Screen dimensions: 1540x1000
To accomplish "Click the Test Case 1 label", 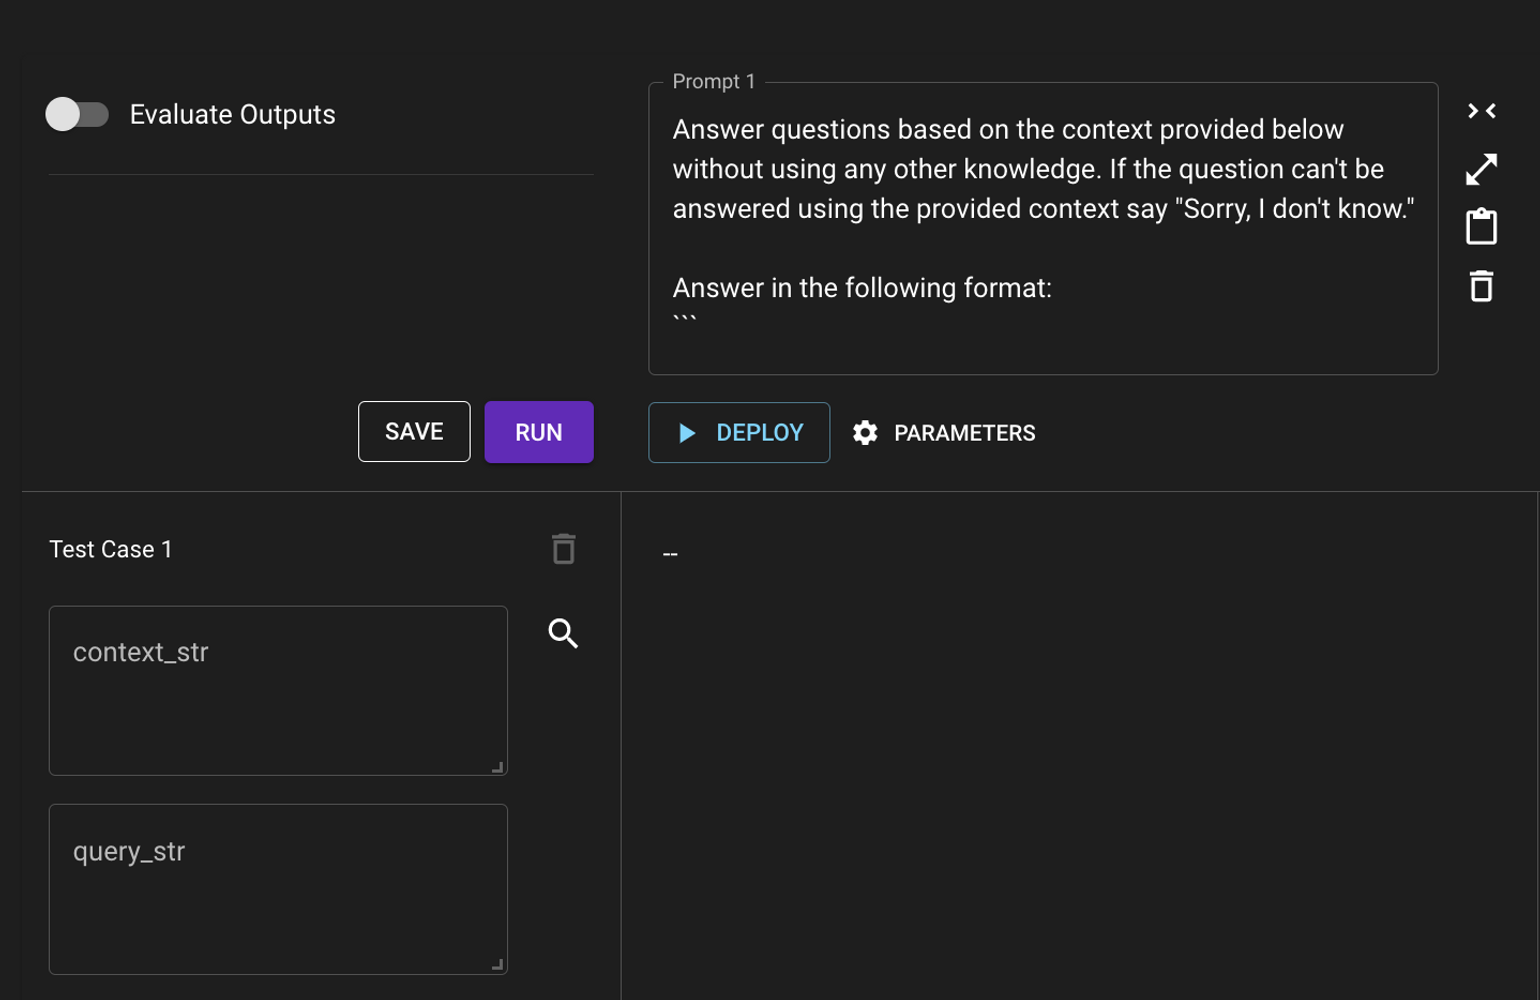I will 111,549.
